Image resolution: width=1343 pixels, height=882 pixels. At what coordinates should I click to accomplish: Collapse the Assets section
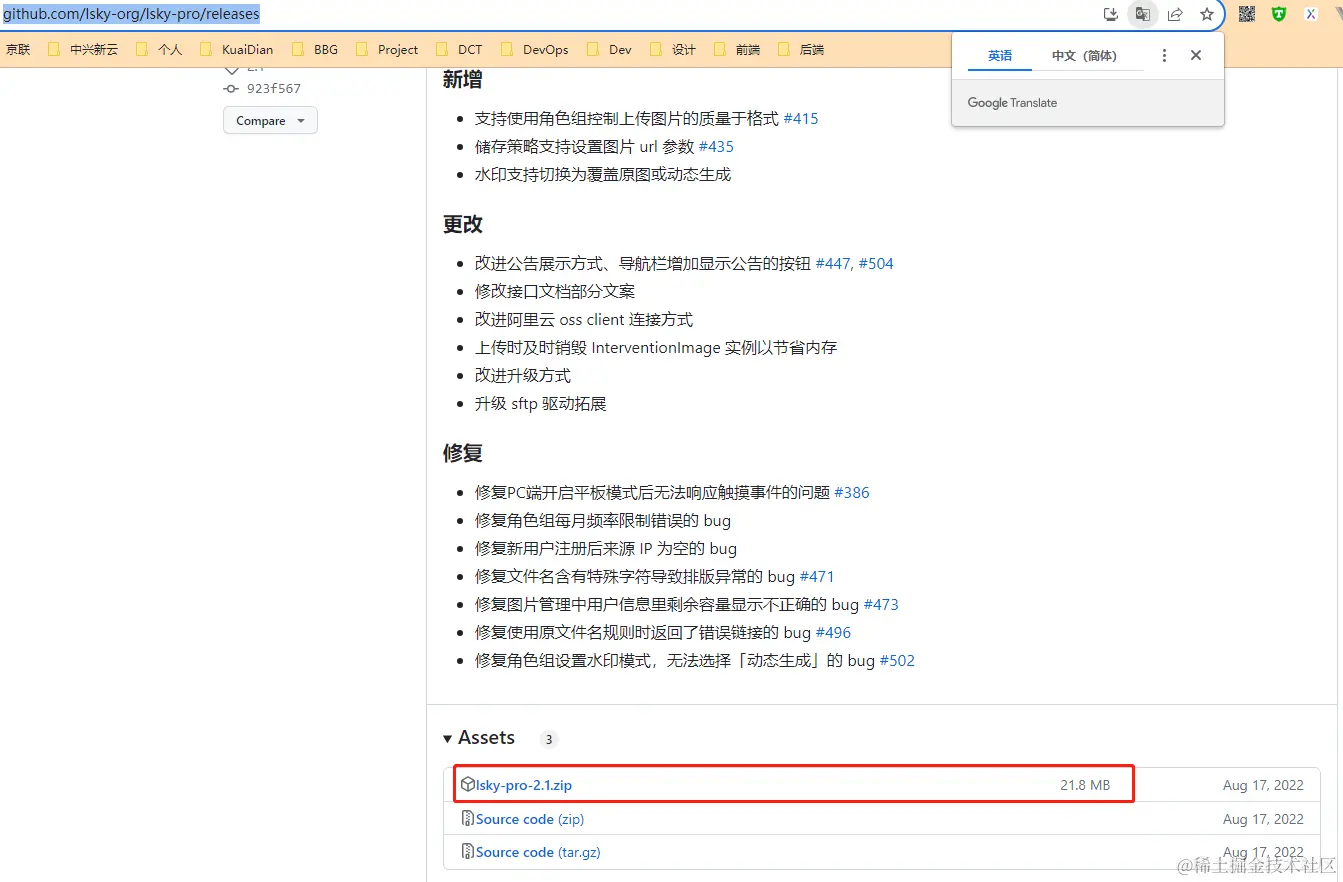click(479, 738)
